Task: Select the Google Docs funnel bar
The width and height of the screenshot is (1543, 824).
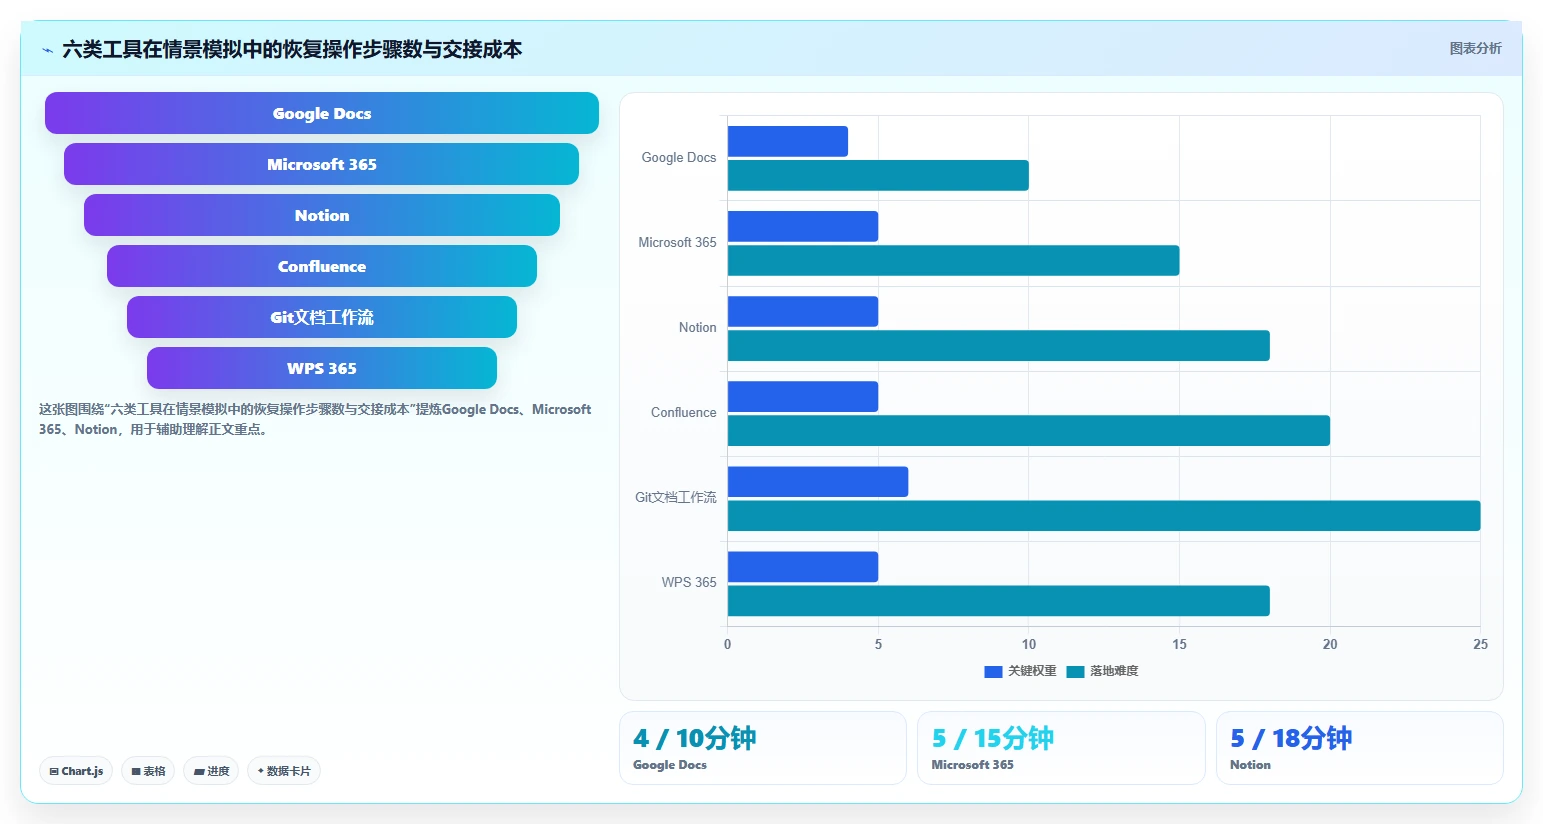Action: [322, 113]
